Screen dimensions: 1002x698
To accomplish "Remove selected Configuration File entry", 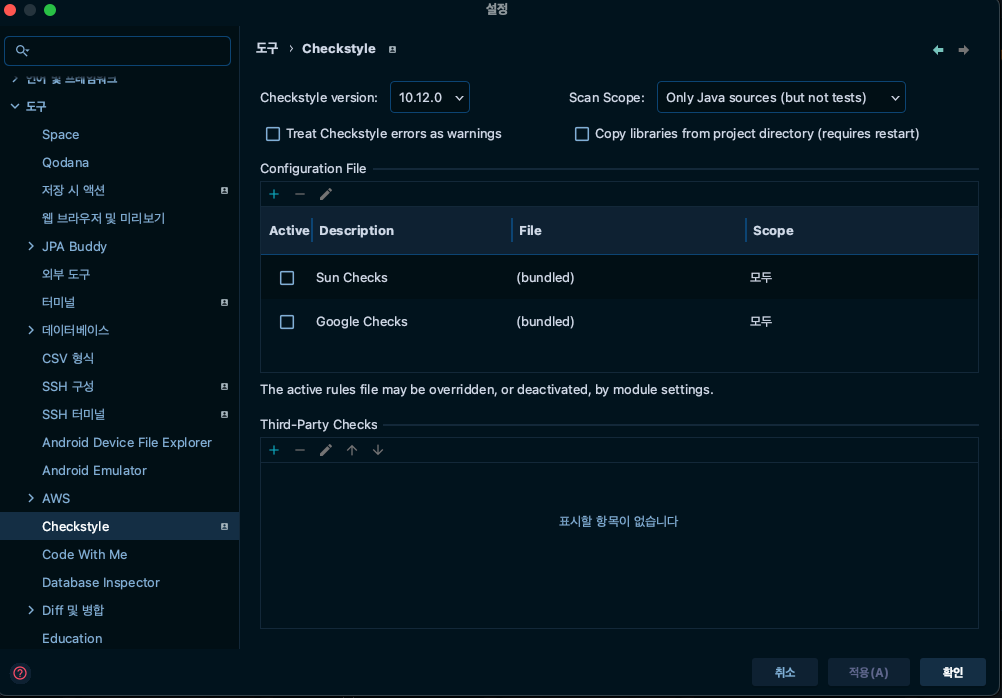I will coord(300,194).
